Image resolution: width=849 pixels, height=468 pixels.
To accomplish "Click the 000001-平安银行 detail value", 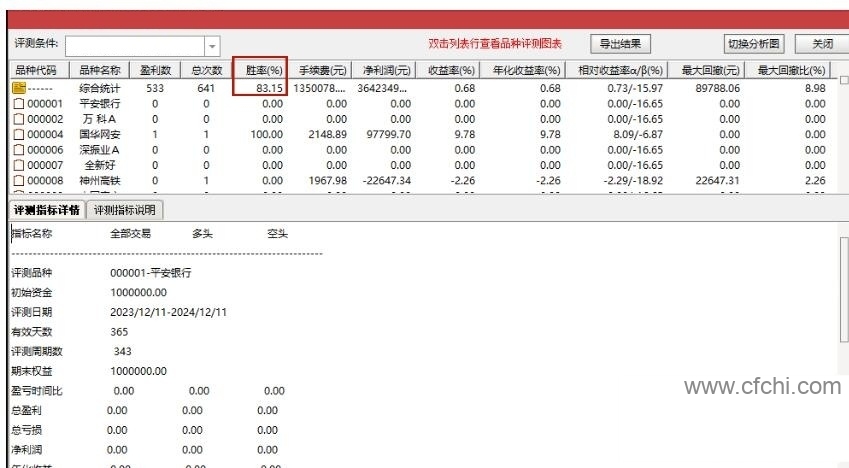I will (151, 273).
